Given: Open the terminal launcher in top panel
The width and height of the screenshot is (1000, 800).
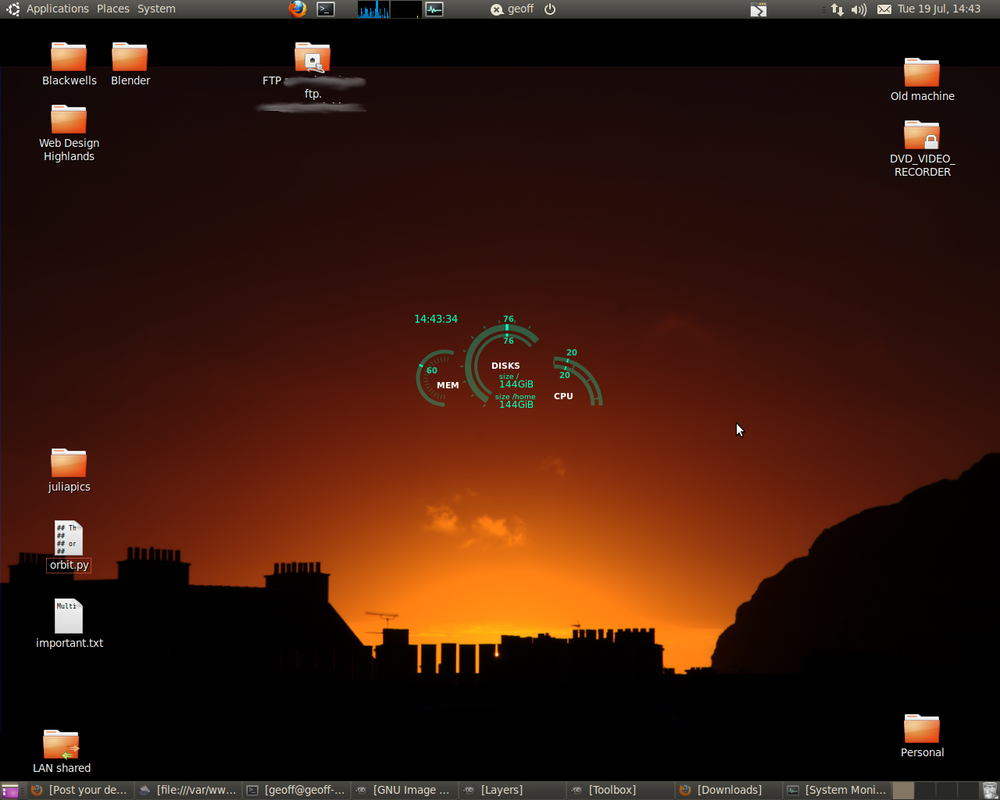Looking at the screenshot, I should coord(326,9).
